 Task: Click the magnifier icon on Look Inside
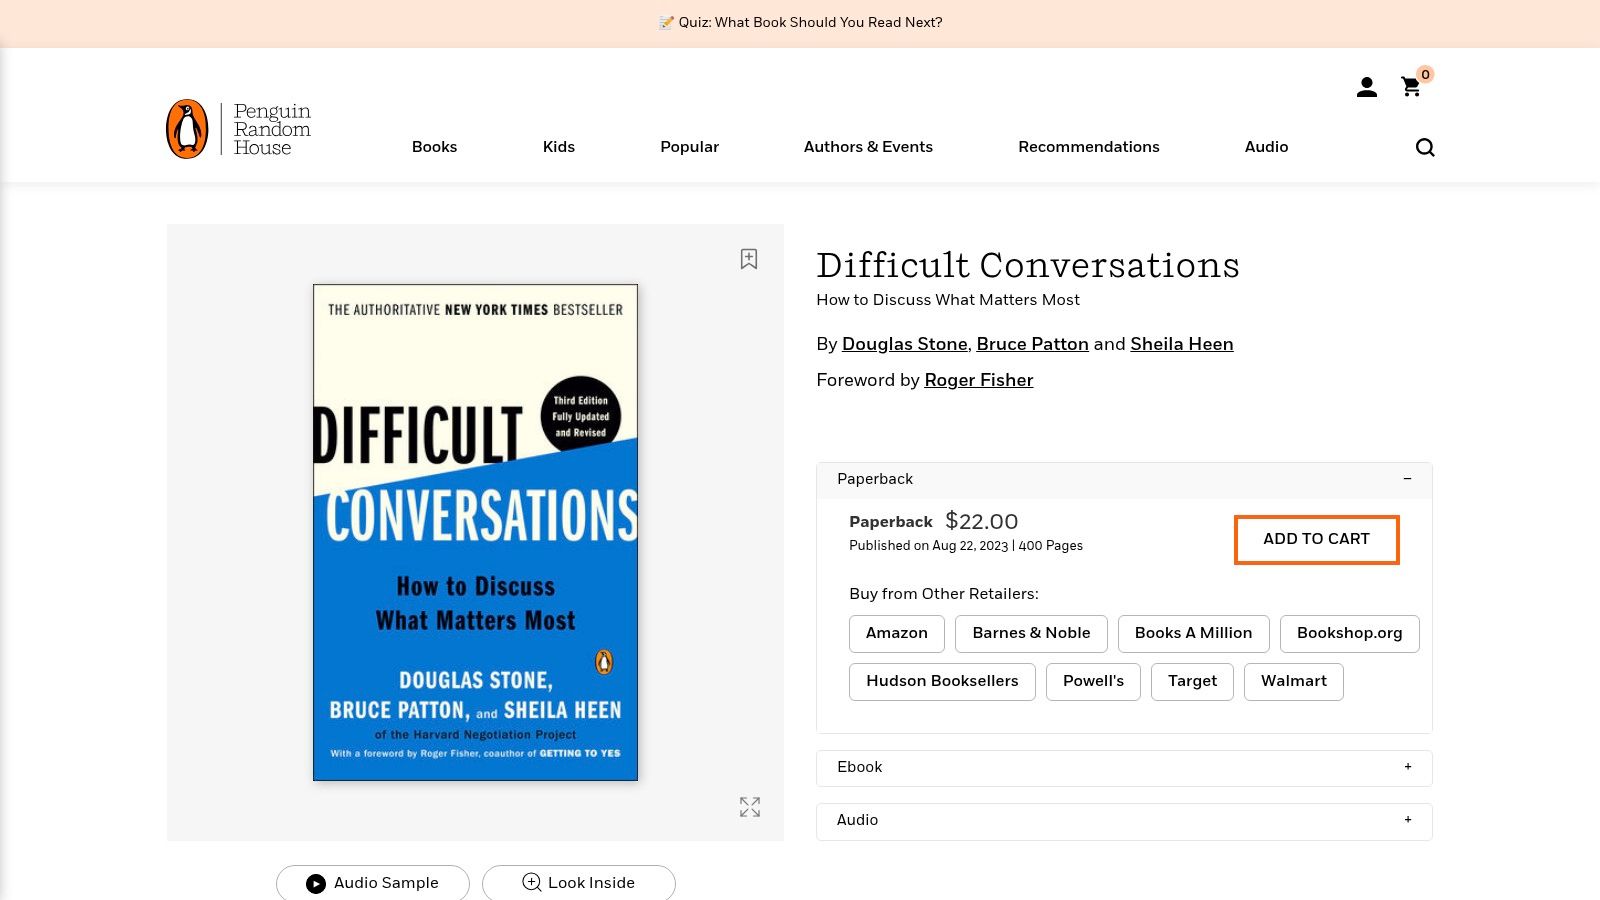click(x=531, y=883)
